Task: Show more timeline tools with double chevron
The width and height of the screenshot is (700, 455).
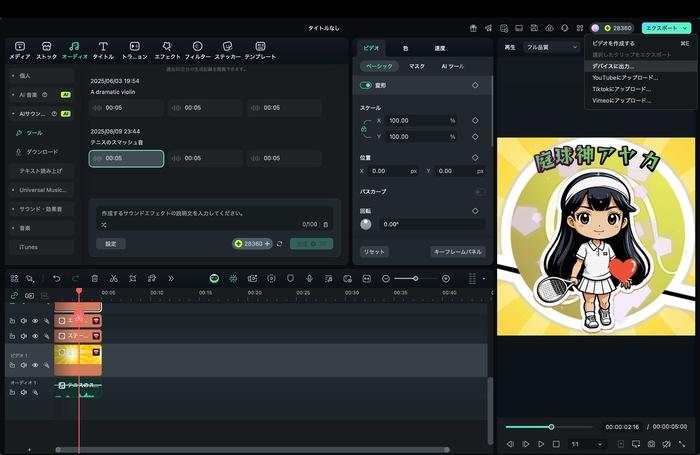Action: pos(171,279)
